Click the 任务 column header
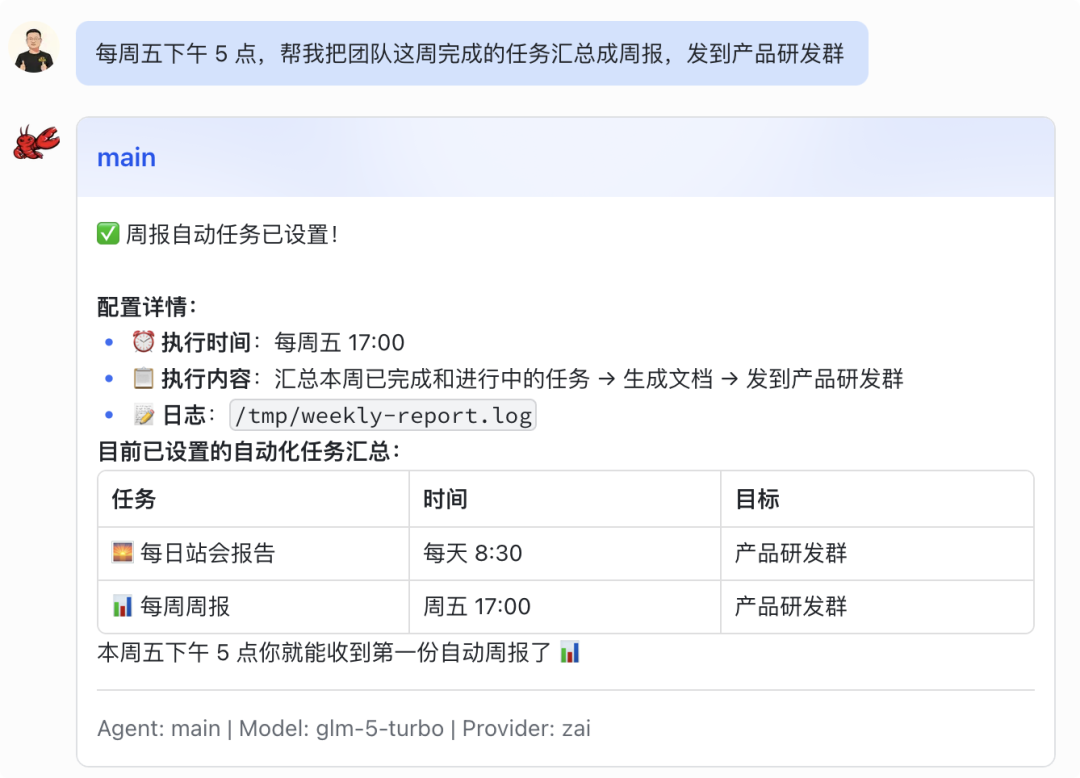The height and width of the screenshot is (778, 1080). [134, 499]
